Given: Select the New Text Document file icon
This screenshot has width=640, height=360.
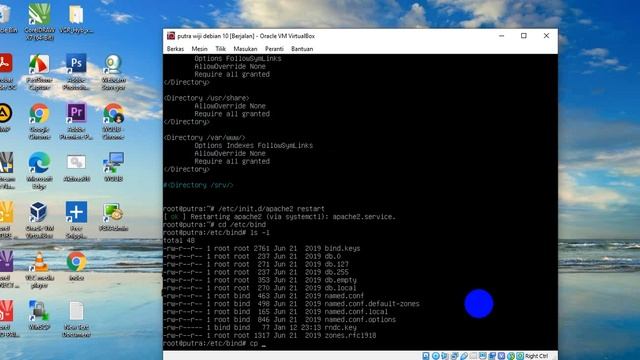Looking at the screenshot, I should 76,319.
